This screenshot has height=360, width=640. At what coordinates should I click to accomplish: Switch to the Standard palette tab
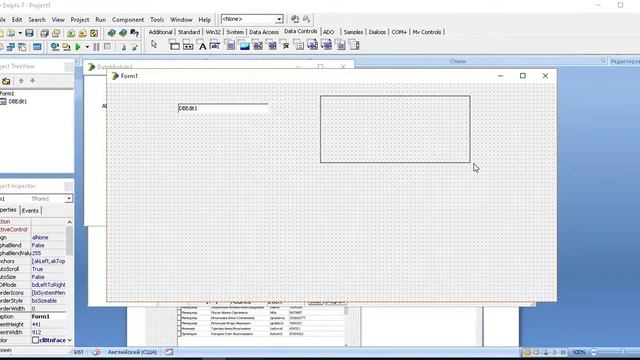189,32
